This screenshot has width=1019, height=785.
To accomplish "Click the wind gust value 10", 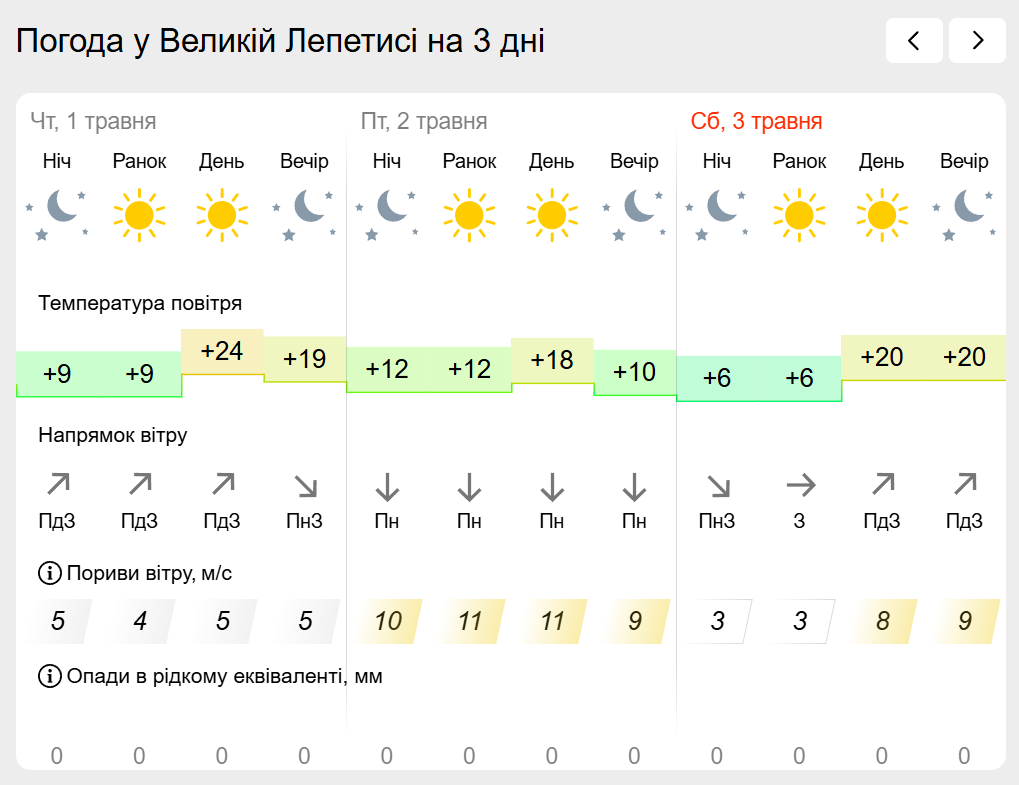I will 387,621.
